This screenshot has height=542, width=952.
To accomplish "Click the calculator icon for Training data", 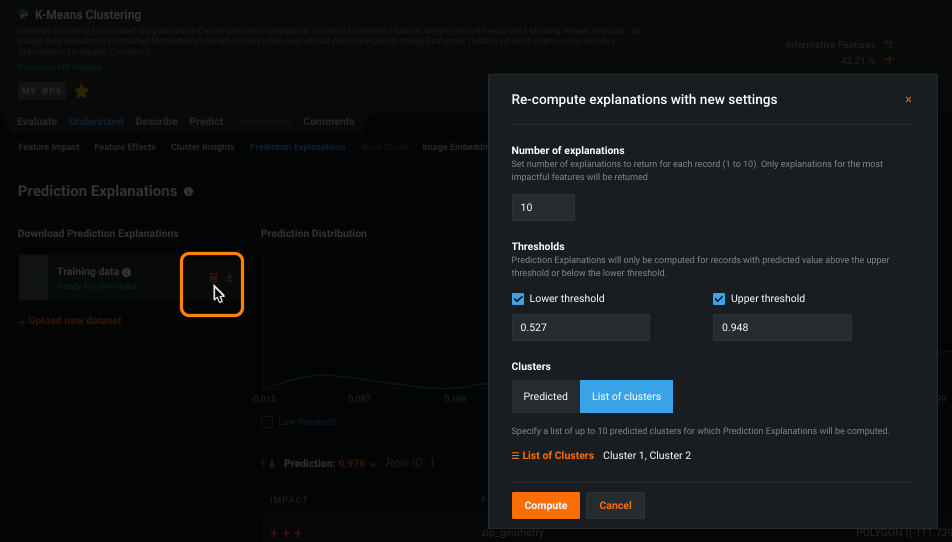I will coord(213,277).
